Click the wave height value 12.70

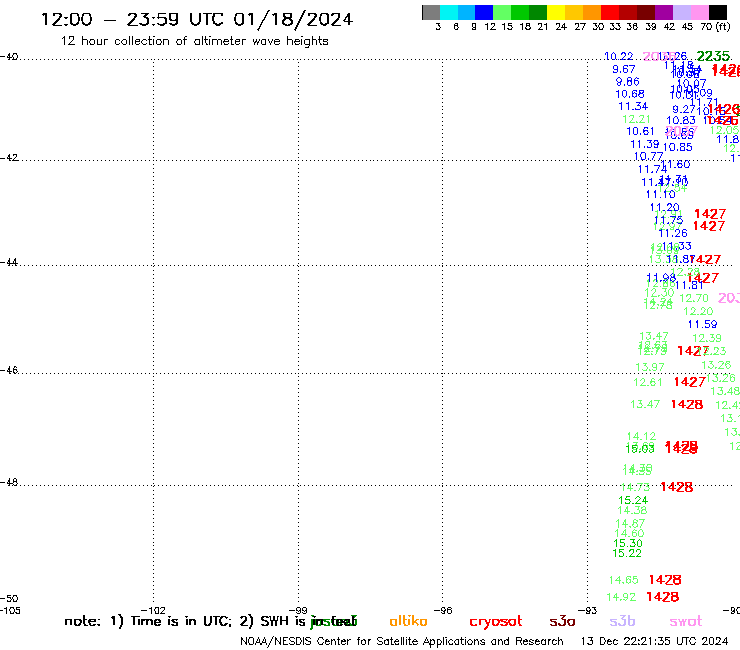point(694,298)
